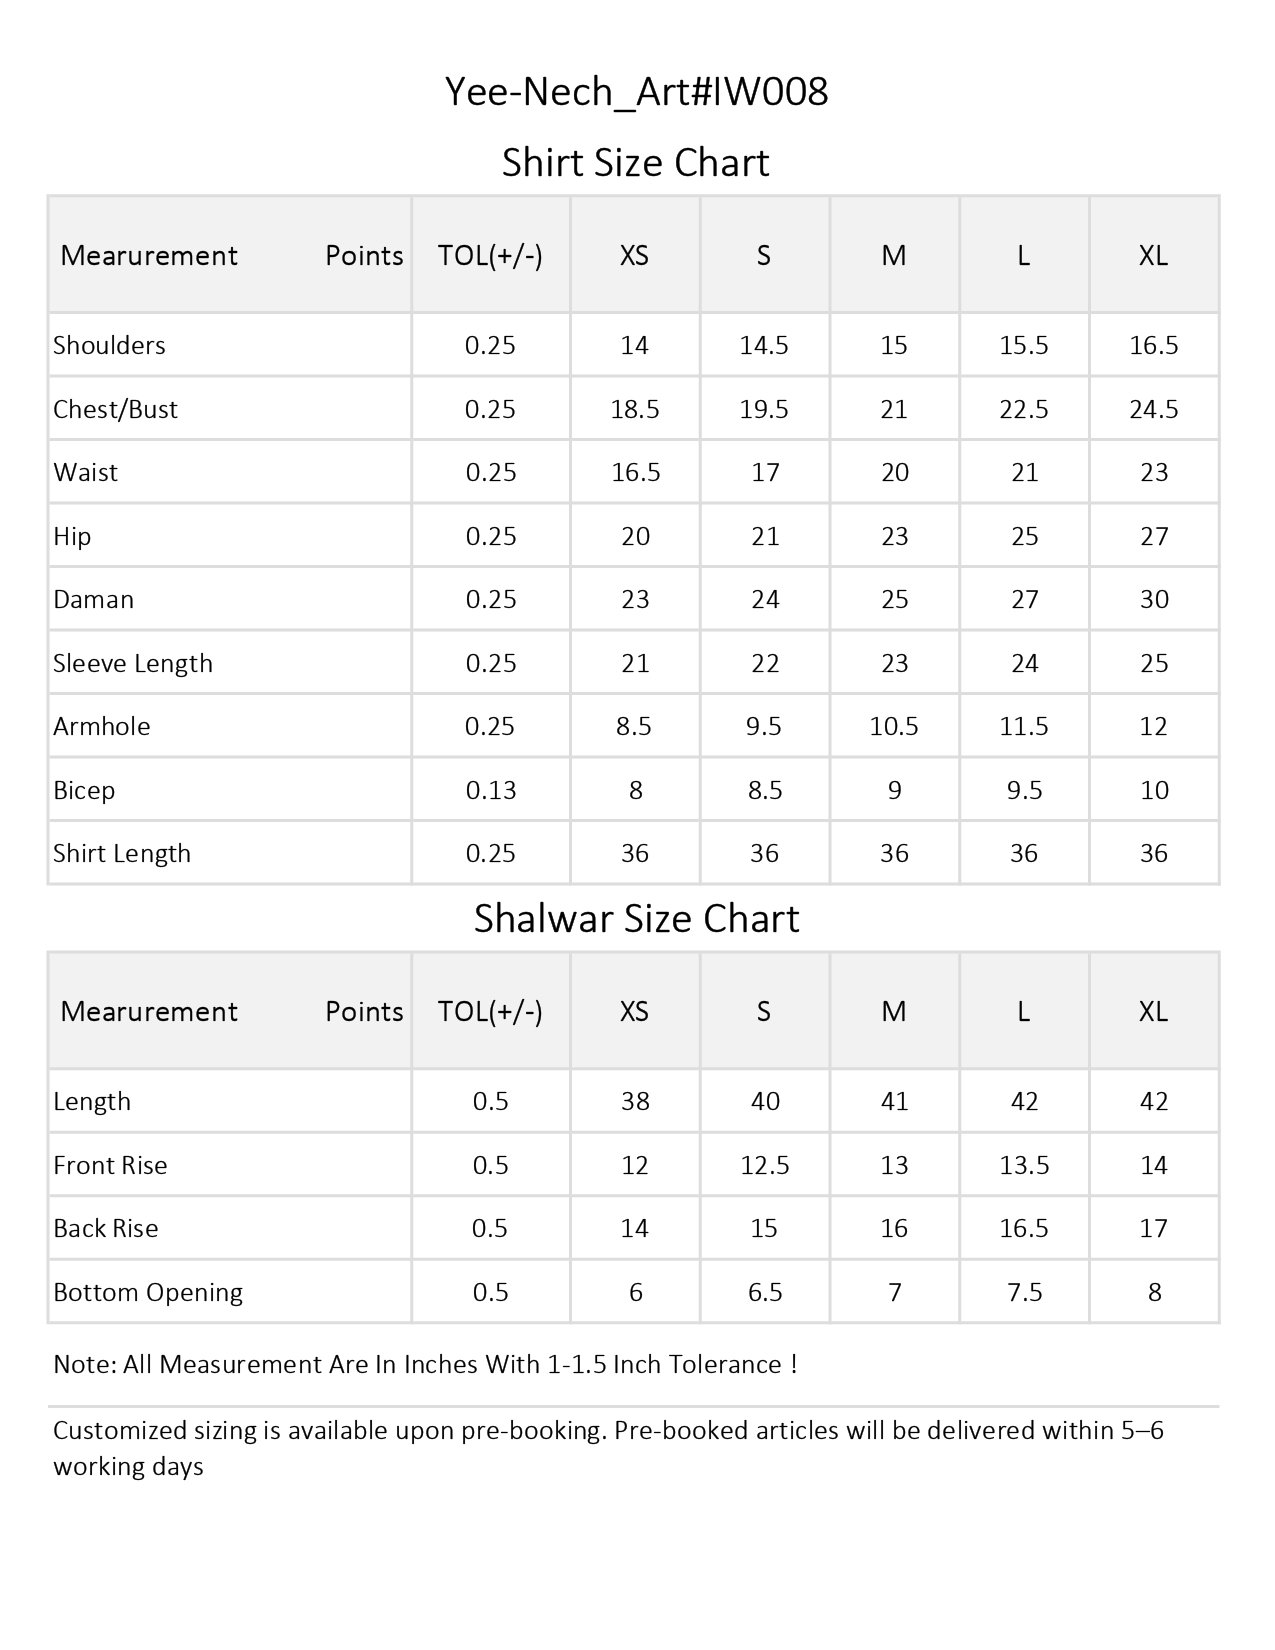The width and height of the screenshot is (1275, 1650).
Task: Click the Chest/Bust row label
Action: coord(115,409)
